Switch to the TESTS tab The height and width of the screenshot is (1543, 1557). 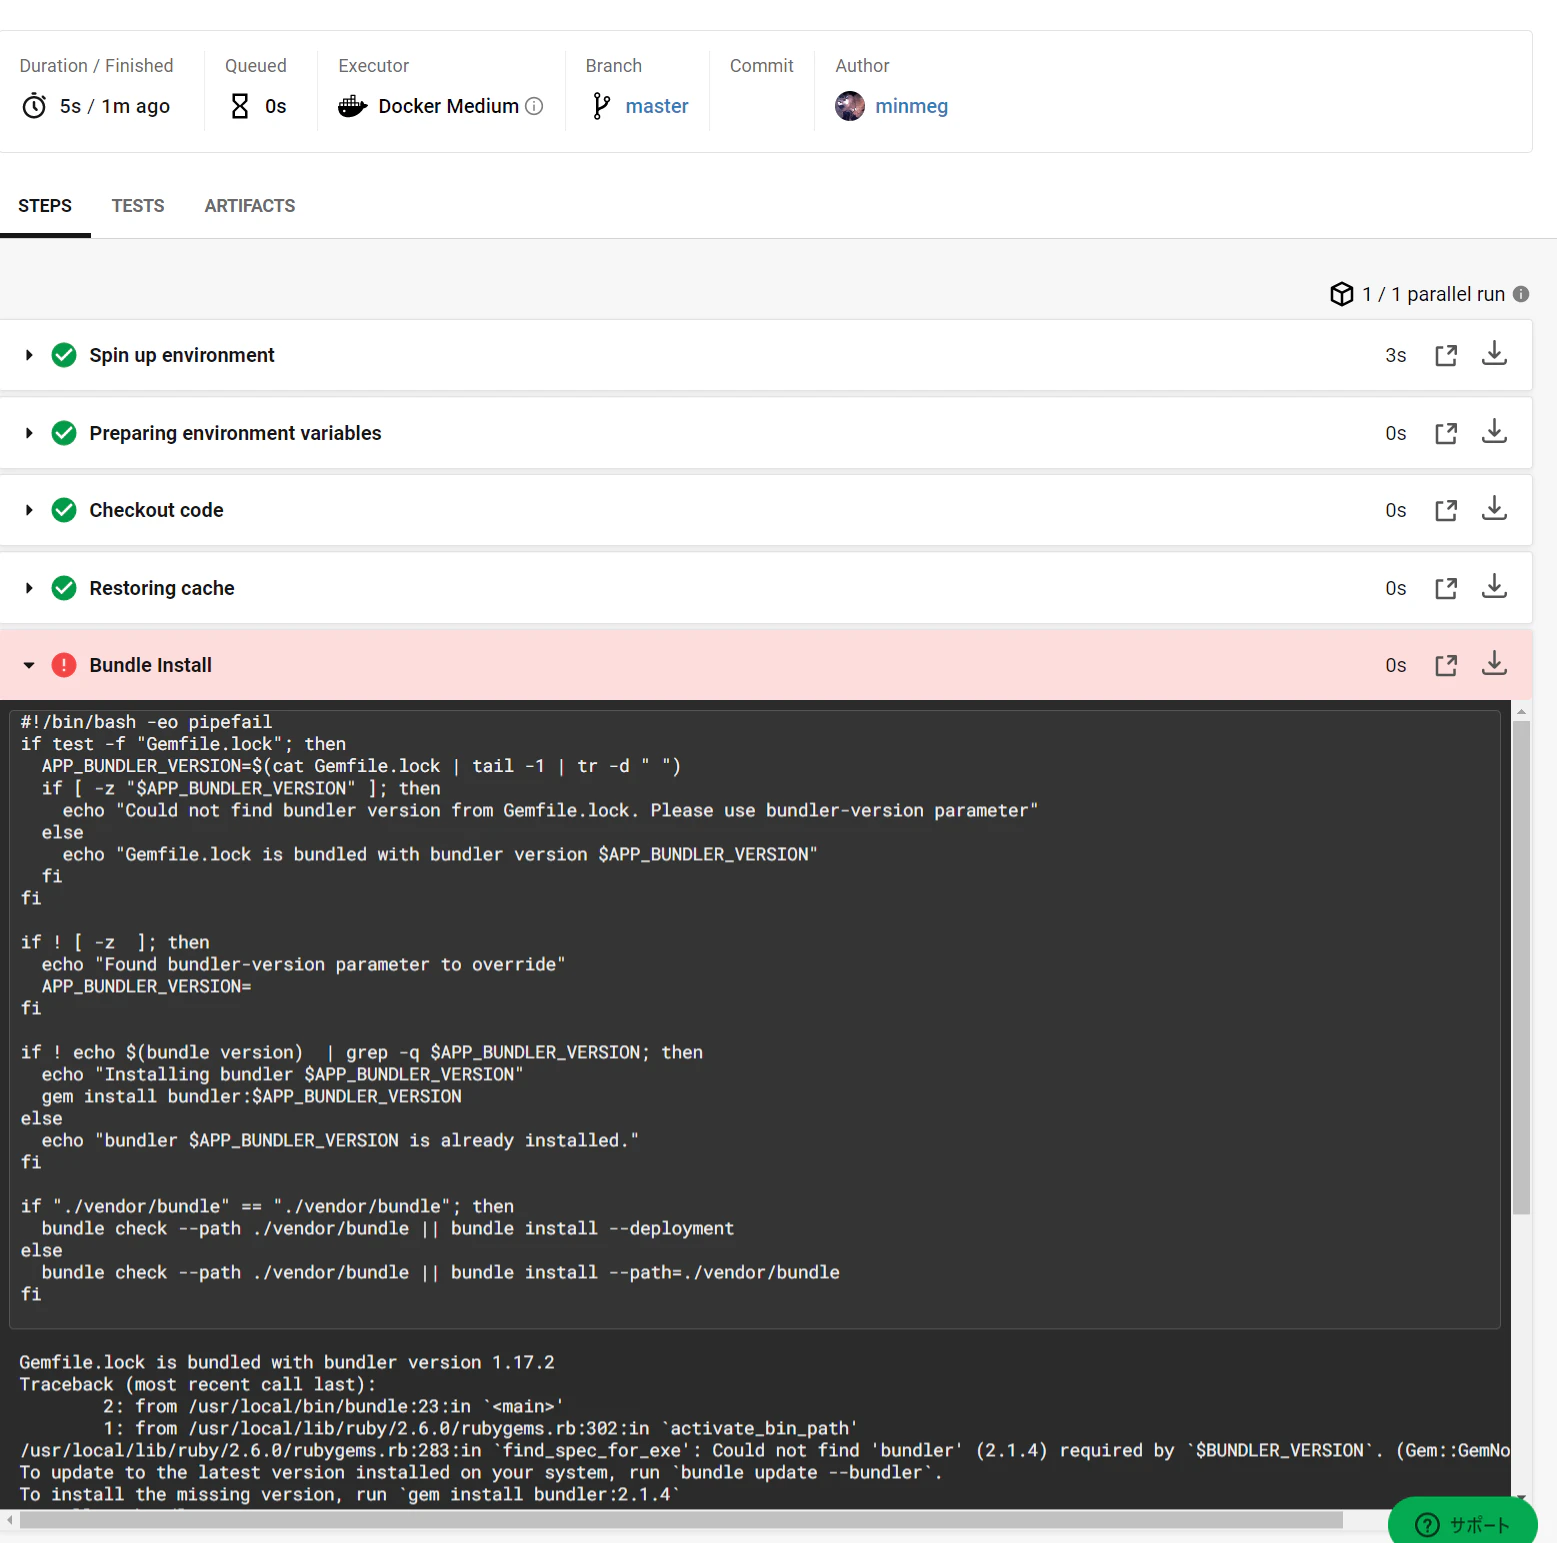(x=138, y=206)
